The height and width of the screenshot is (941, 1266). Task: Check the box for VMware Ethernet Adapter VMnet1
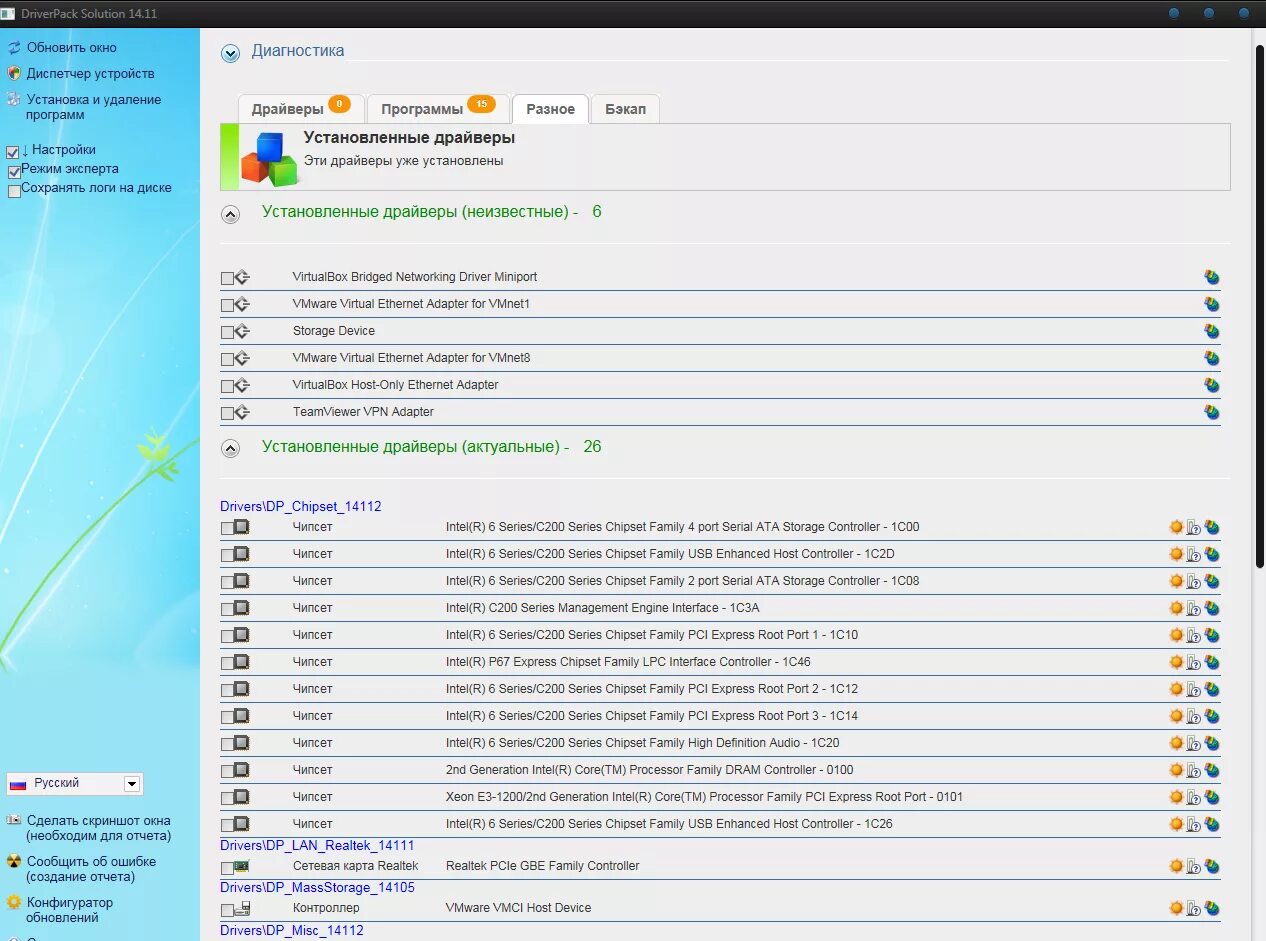tap(227, 305)
